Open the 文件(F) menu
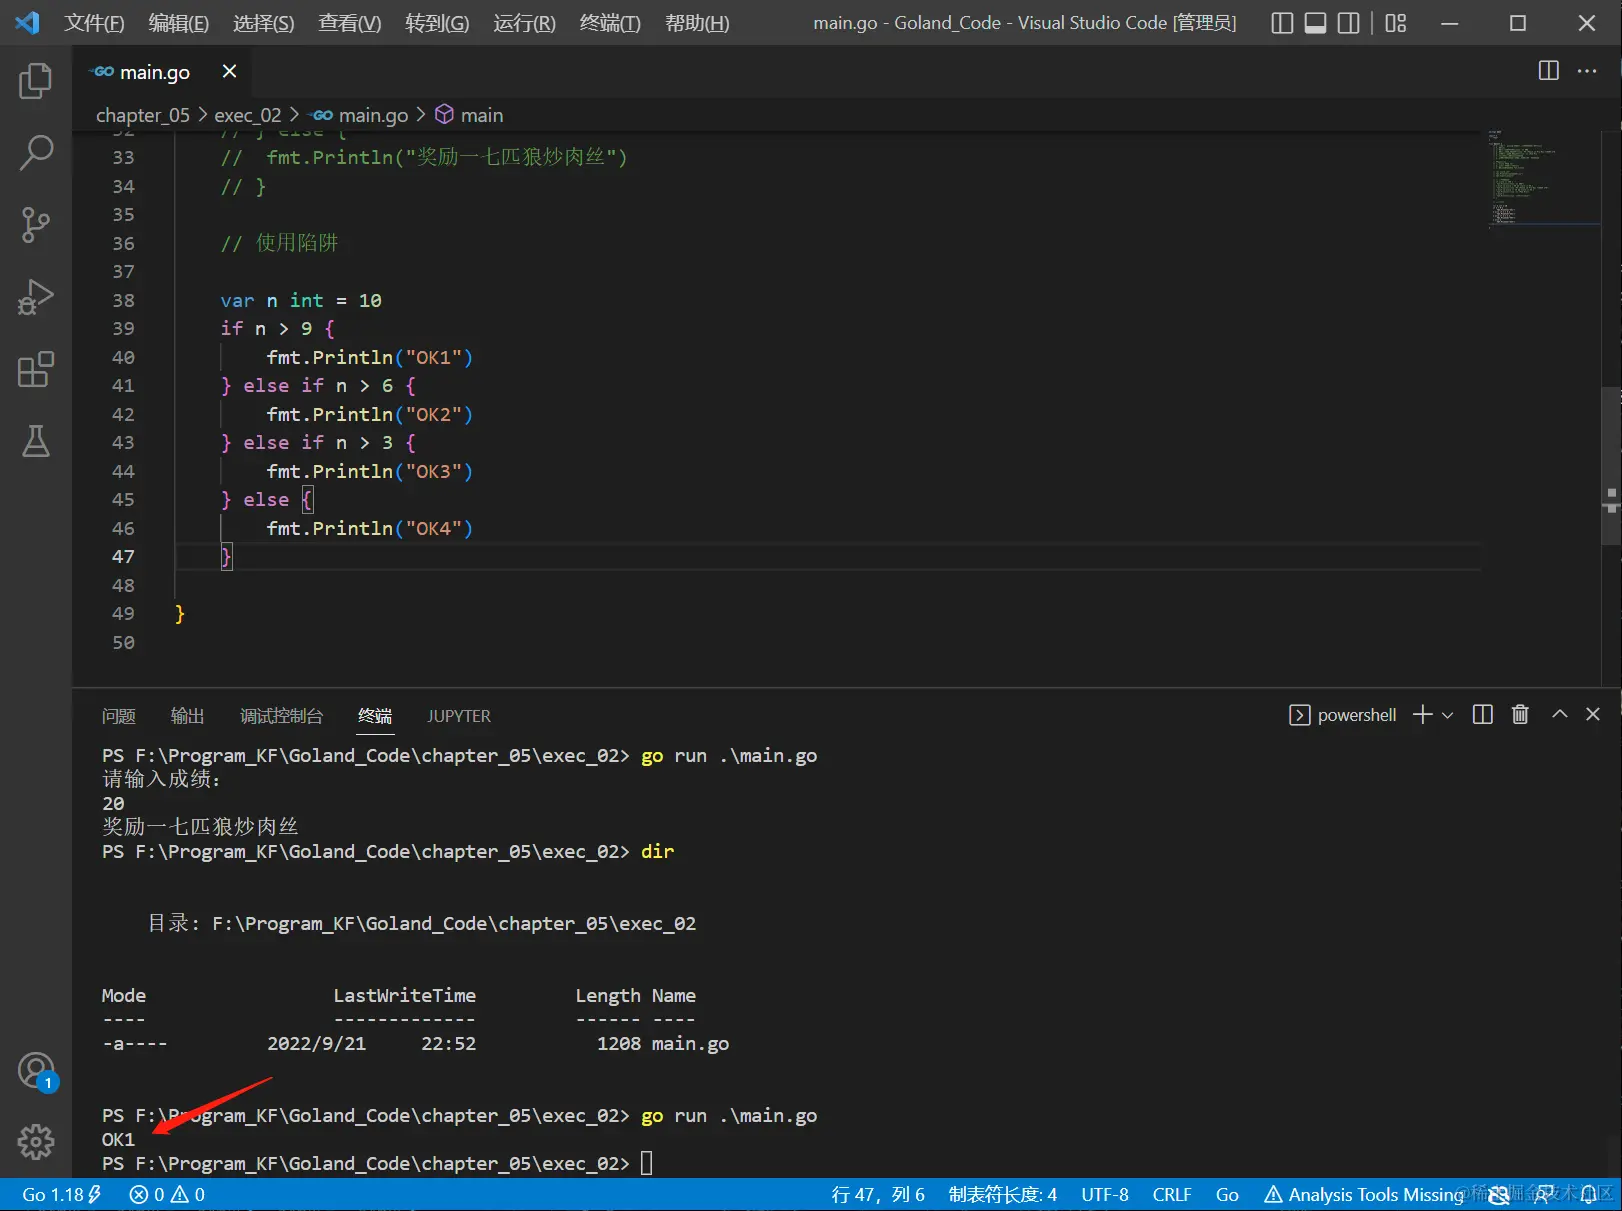The image size is (1622, 1211). pyautogui.click(x=94, y=23)
